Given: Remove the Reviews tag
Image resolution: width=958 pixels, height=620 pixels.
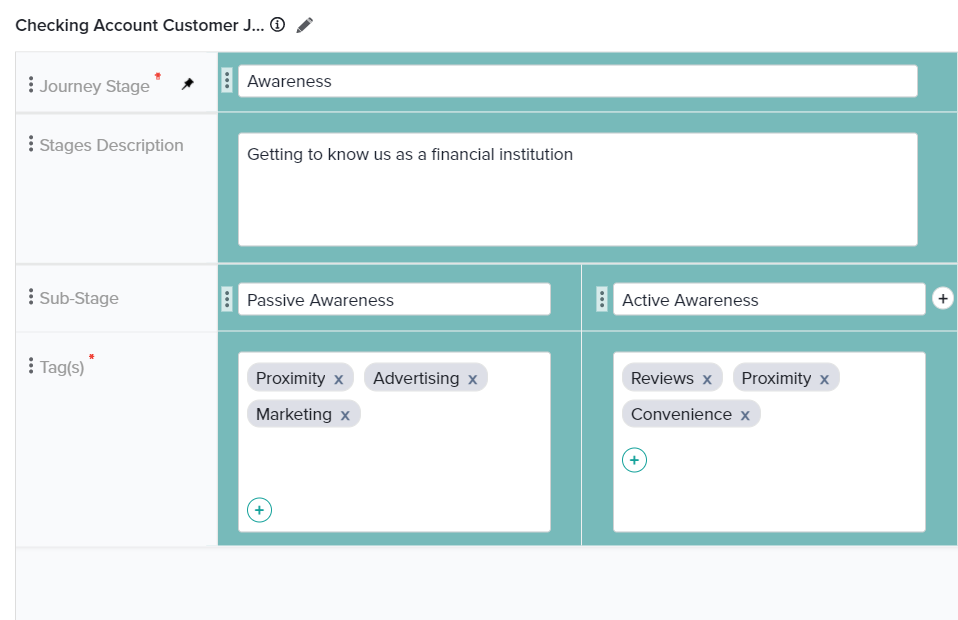Looking at the screenshot, I should (x=707, y=379).
